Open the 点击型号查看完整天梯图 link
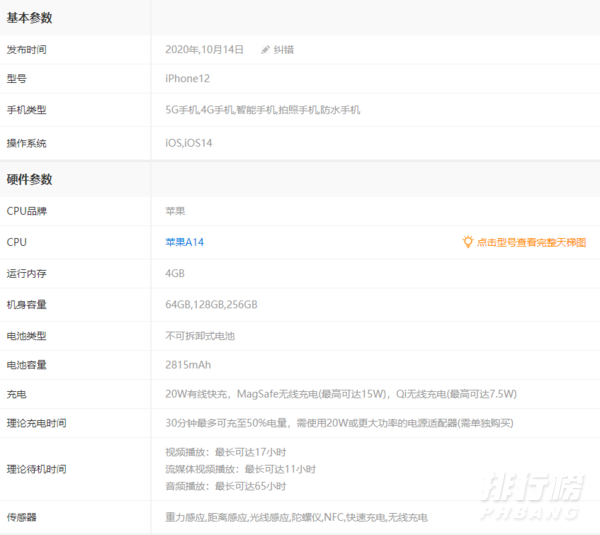 [x=531, y=242]
